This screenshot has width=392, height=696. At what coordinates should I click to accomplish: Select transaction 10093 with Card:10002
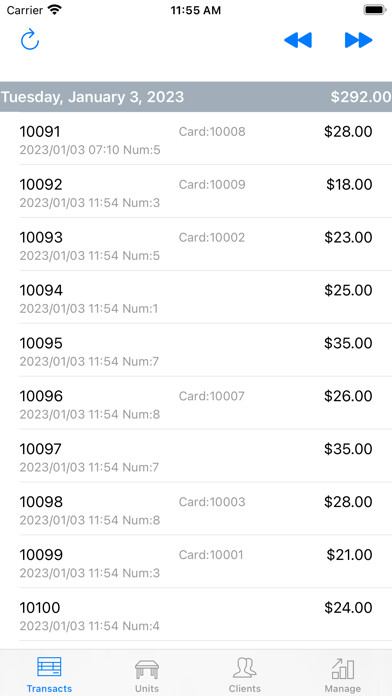(x=196, y=244)
